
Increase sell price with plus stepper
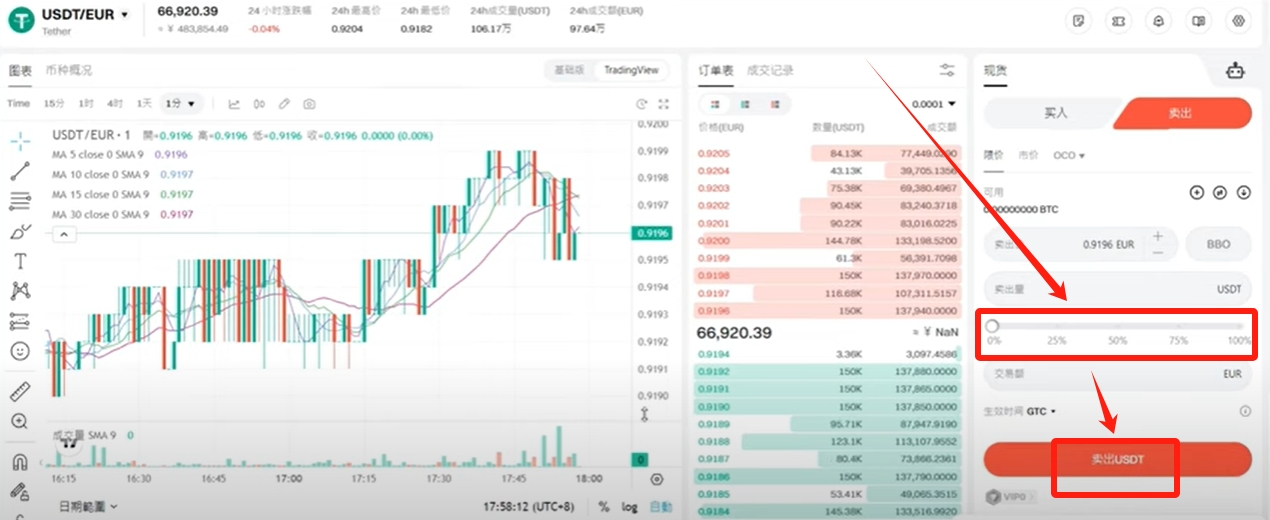1158,236
